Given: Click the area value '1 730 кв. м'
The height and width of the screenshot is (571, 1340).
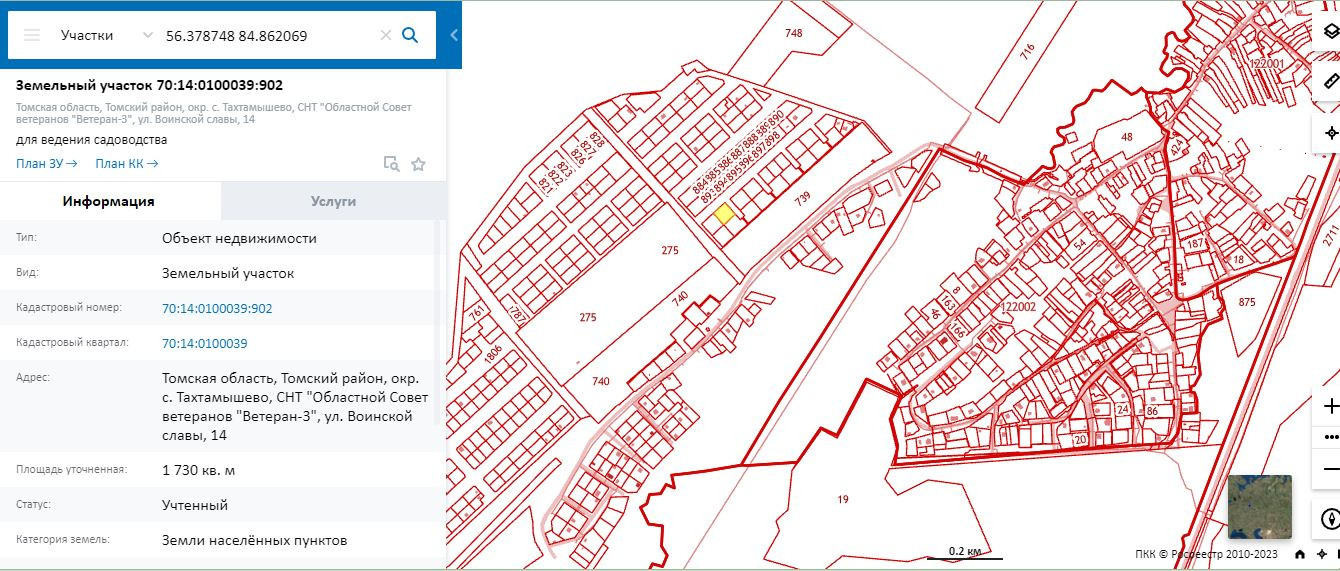Looking at the screenshot, I should point(199,470).
